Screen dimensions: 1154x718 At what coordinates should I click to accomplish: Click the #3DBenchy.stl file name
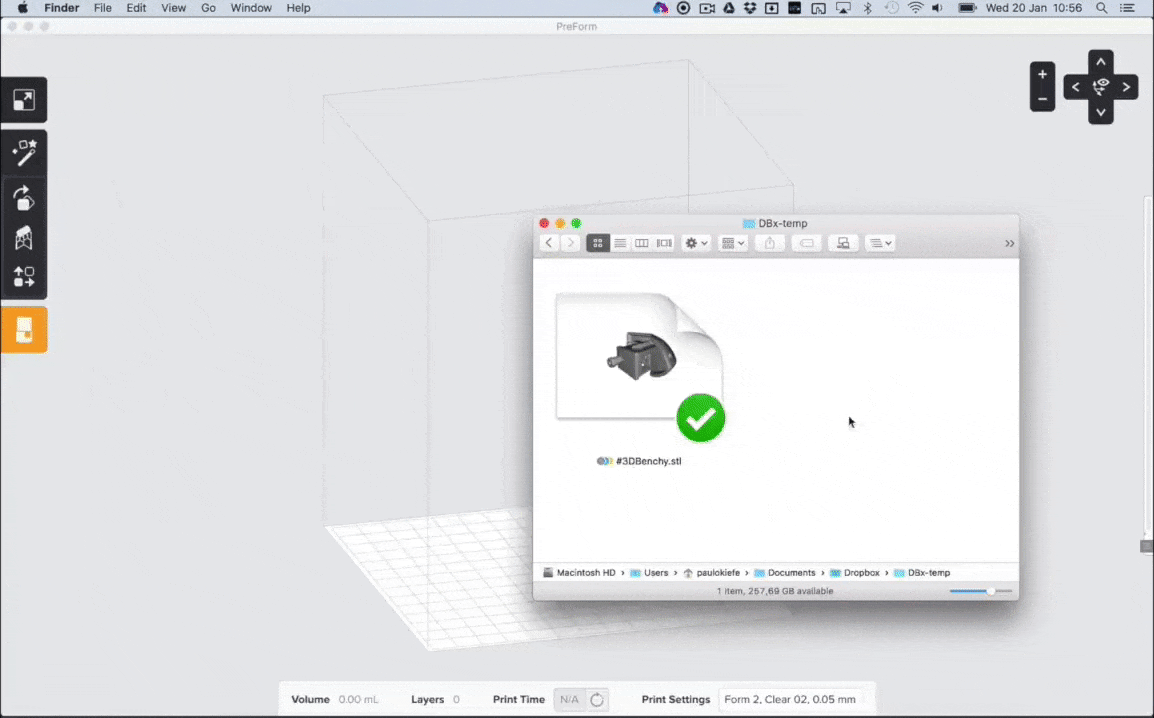point(648,461)
